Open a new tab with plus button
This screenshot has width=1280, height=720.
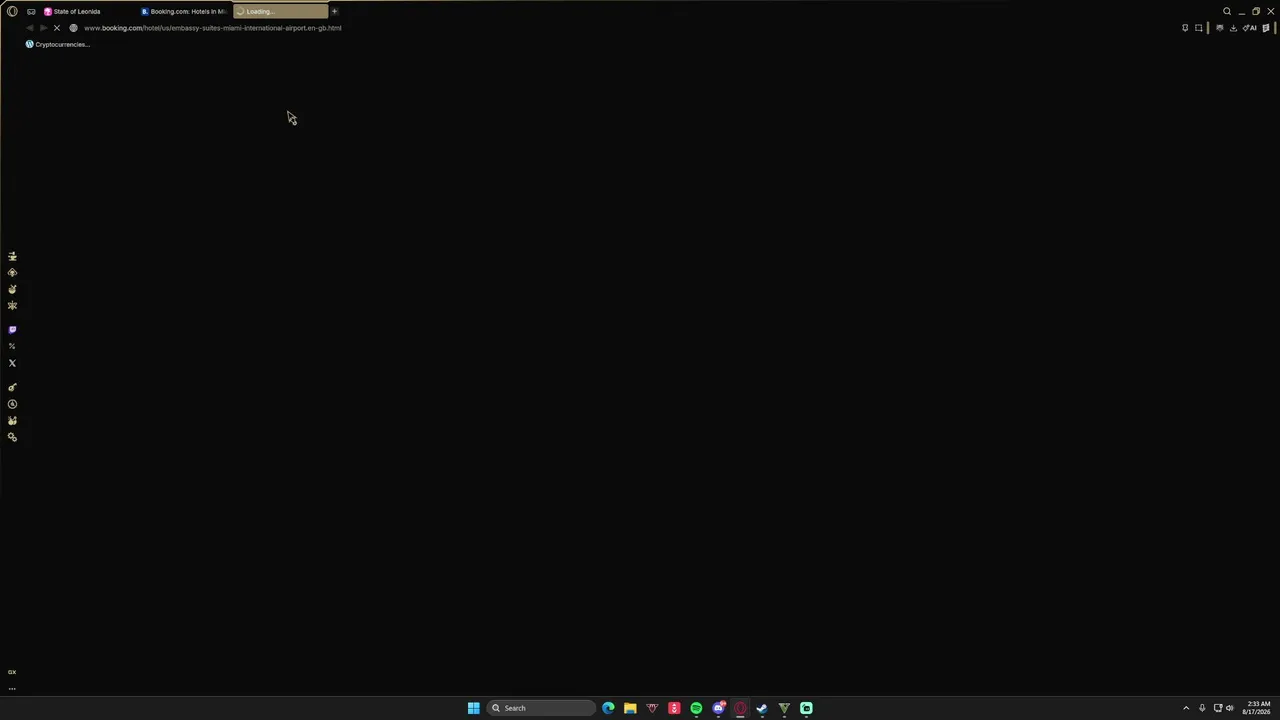pos(335,11)
